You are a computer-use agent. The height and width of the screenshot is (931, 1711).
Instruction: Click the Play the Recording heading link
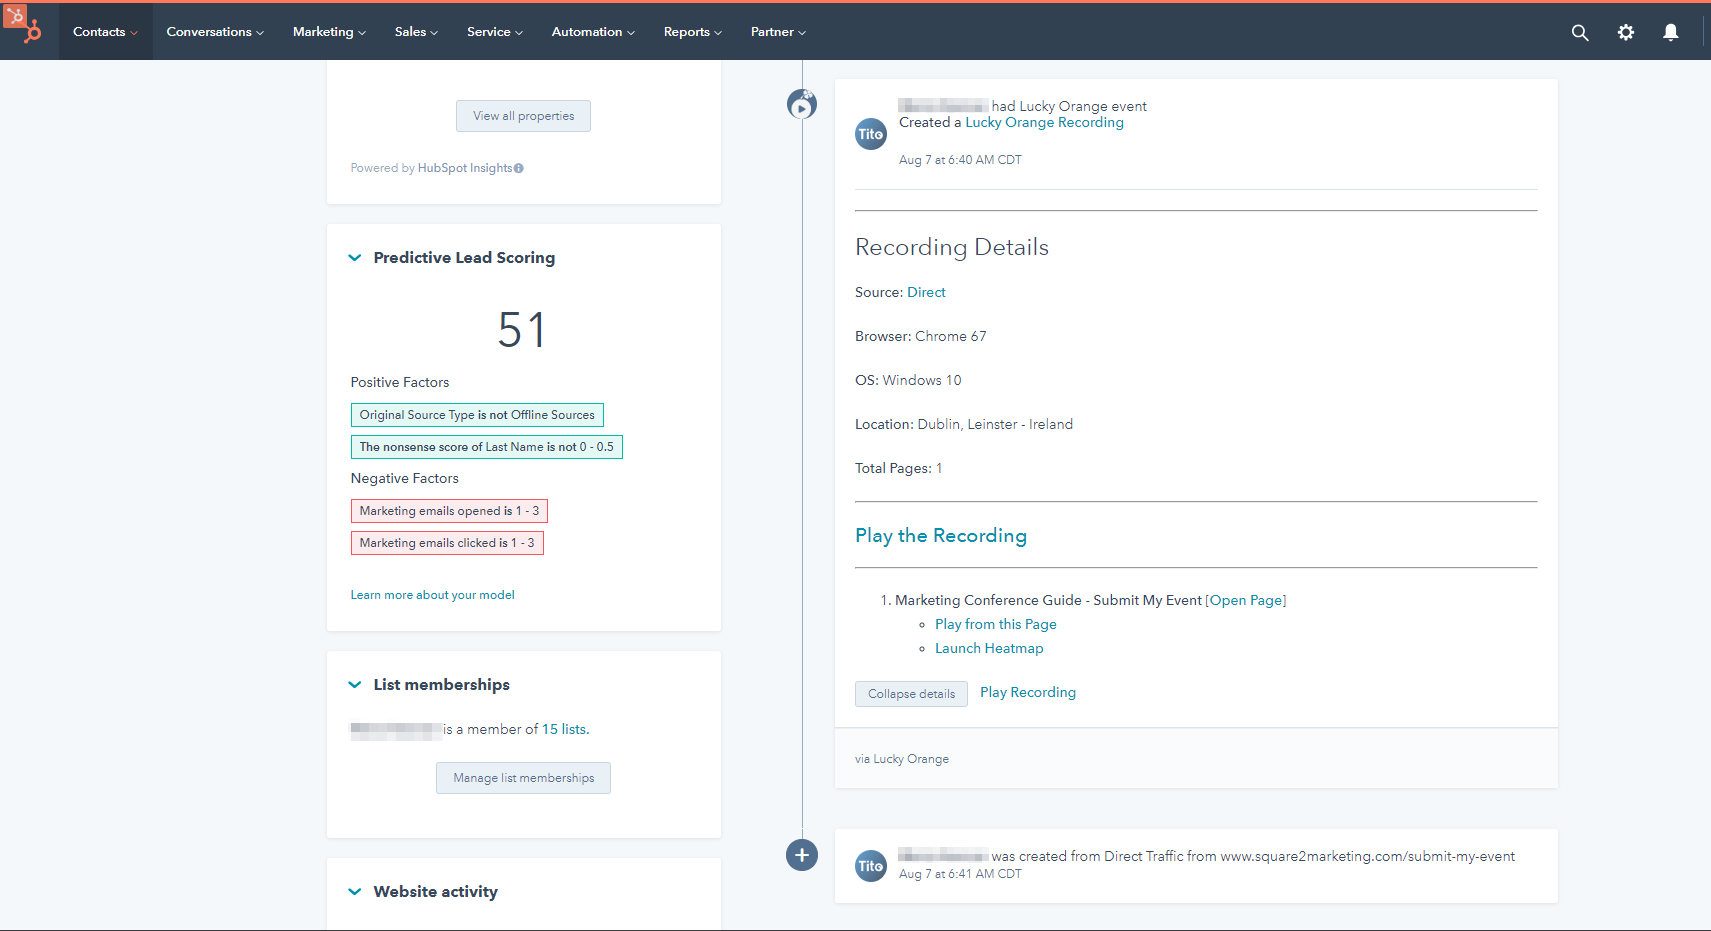point(941,535)
